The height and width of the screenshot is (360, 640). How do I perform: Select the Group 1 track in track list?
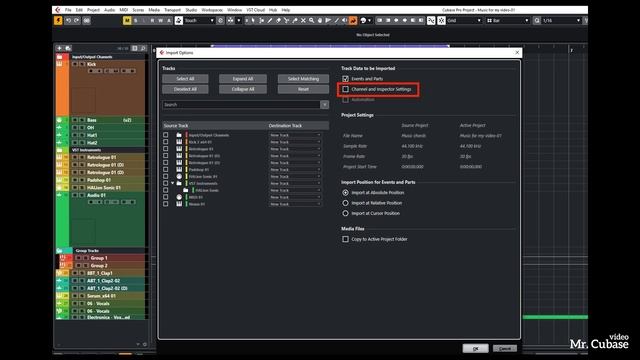click(x=99, y=258)
